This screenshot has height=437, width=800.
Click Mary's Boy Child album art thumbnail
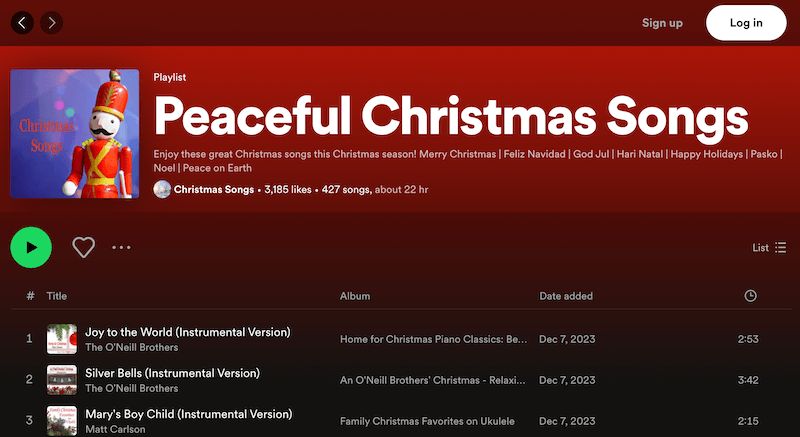[62, 420]
